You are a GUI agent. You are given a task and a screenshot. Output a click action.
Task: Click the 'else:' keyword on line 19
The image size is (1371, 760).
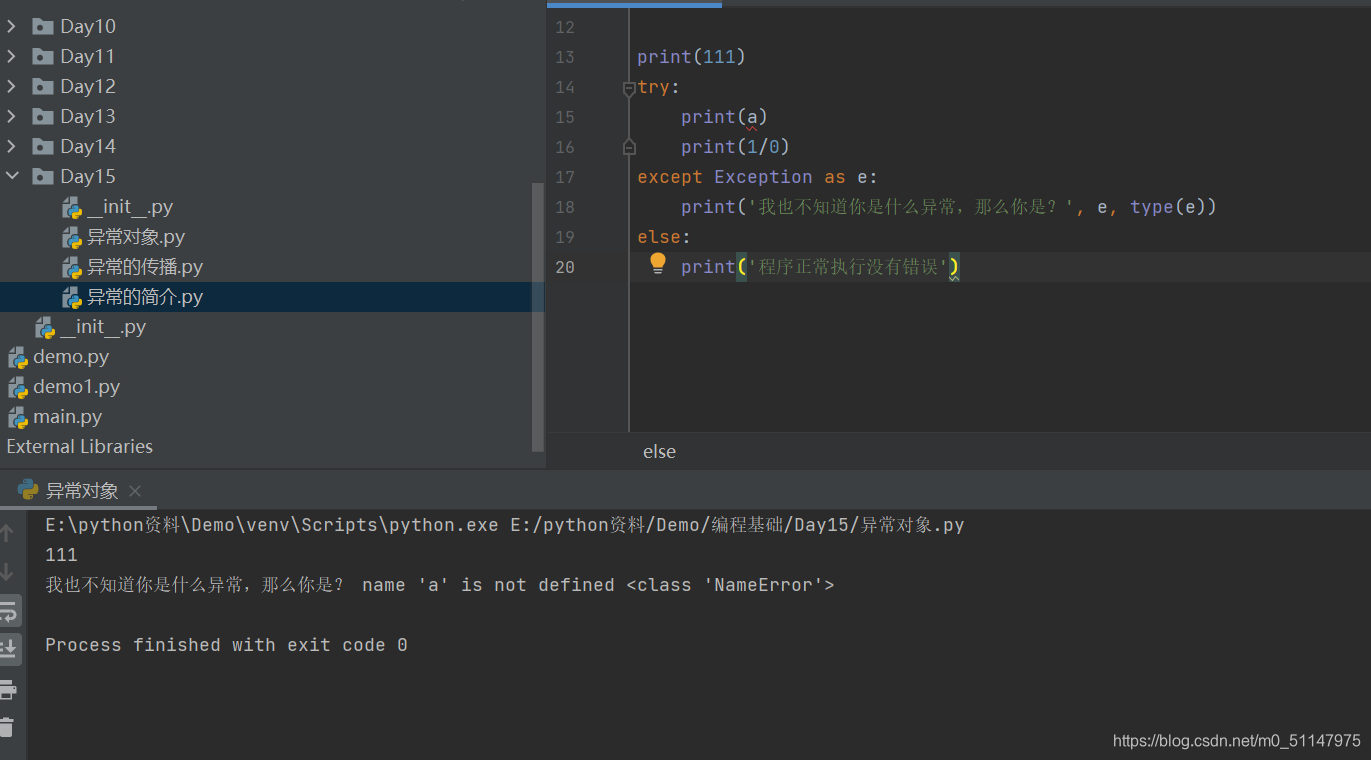[665, 237]
